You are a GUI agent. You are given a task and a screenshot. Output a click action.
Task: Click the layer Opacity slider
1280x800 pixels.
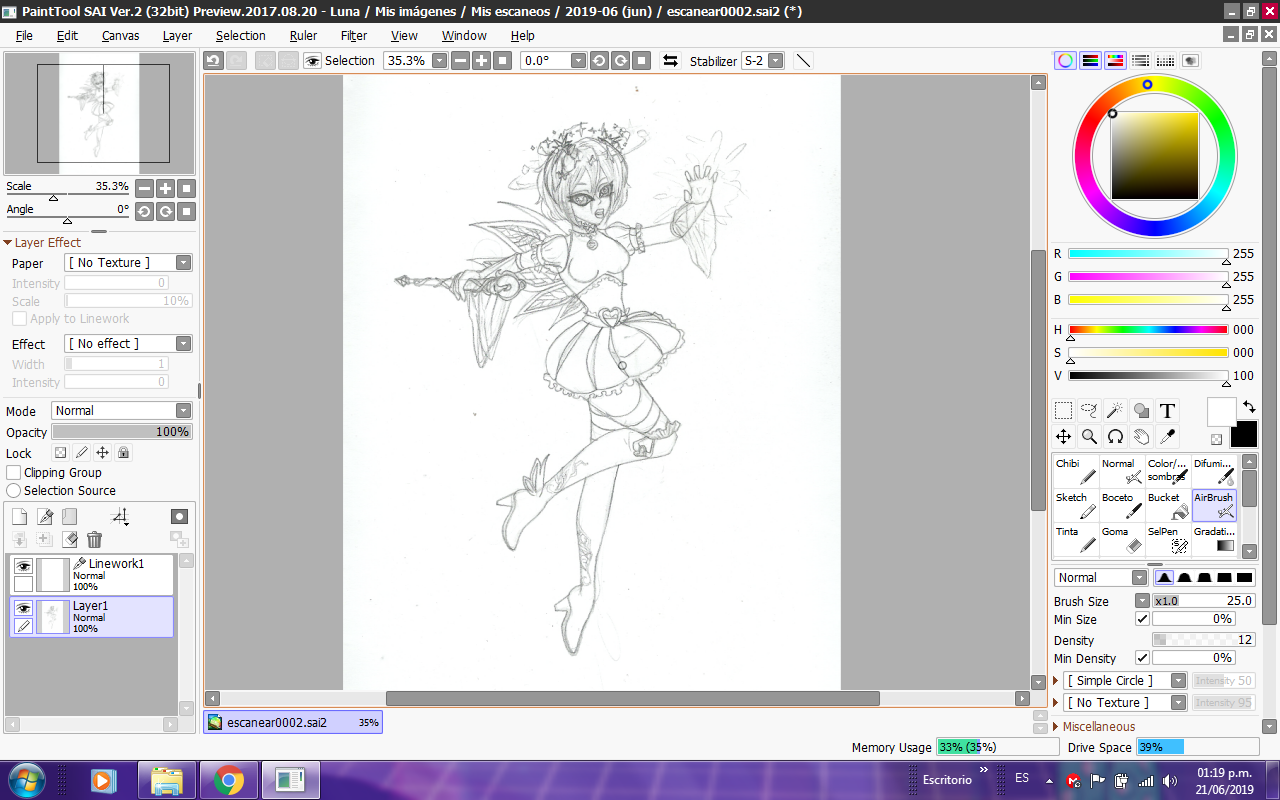coord(122,432)
